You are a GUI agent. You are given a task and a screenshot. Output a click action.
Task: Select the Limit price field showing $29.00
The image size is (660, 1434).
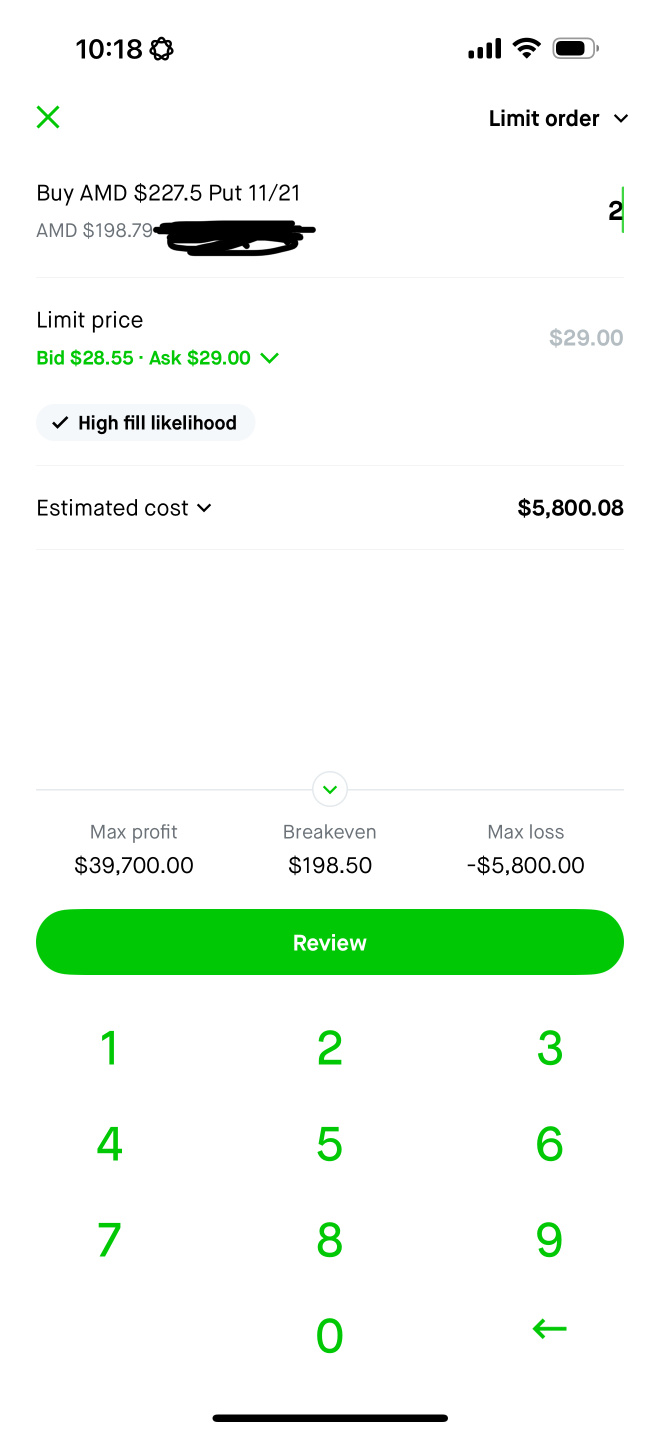point(586,338)
